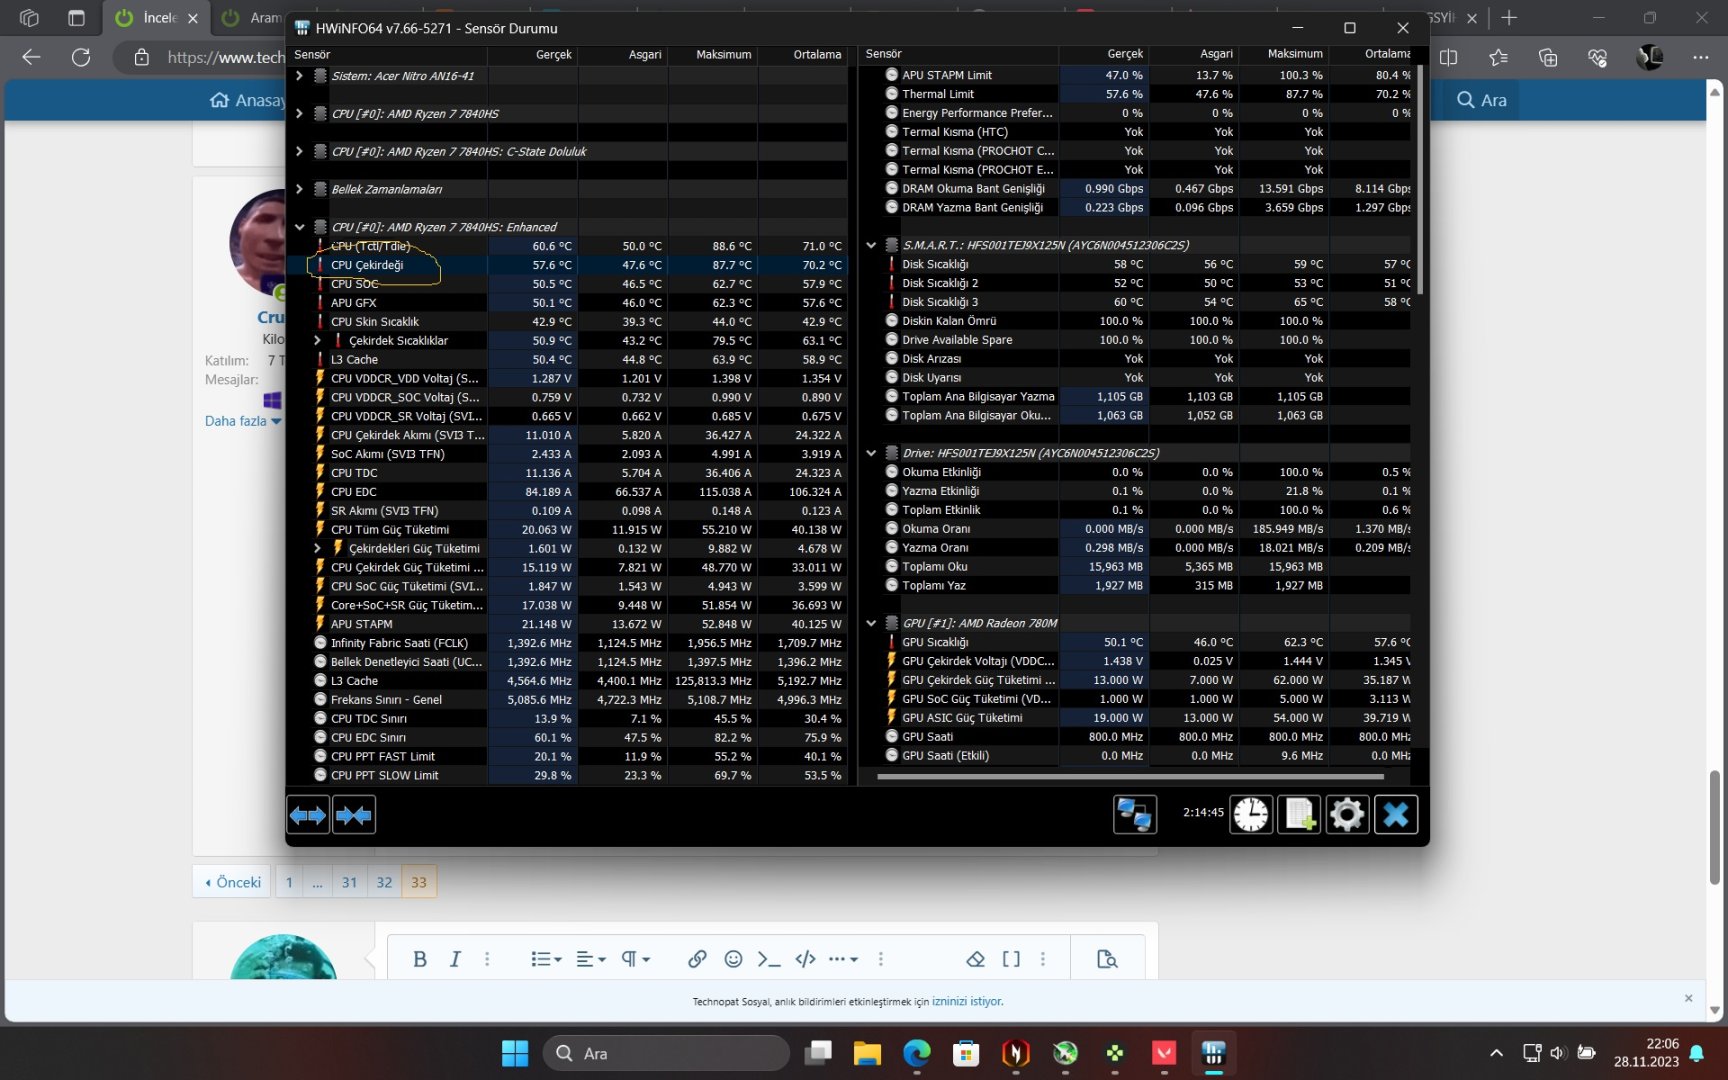Viewport: 1728px width, 1080px height.
Task: Insert code block with the </> icon
Action: point(805,959)
